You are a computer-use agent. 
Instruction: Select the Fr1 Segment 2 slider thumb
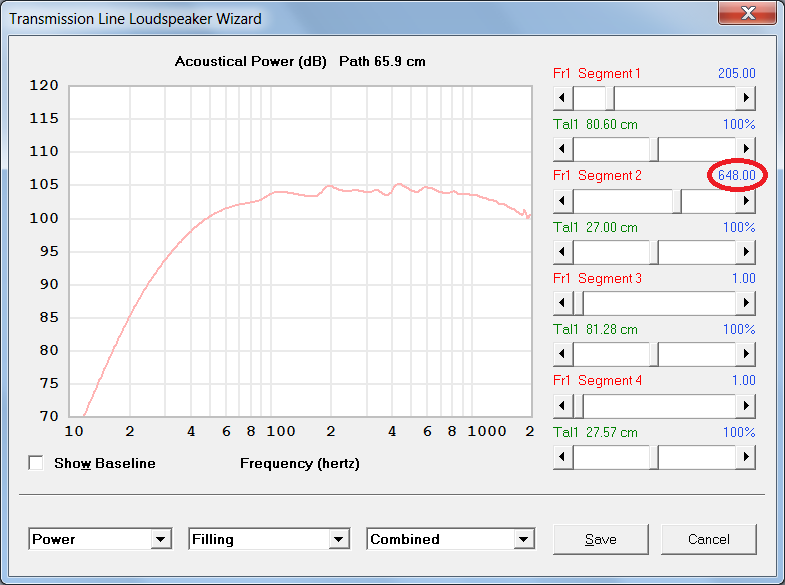[677, 201]
